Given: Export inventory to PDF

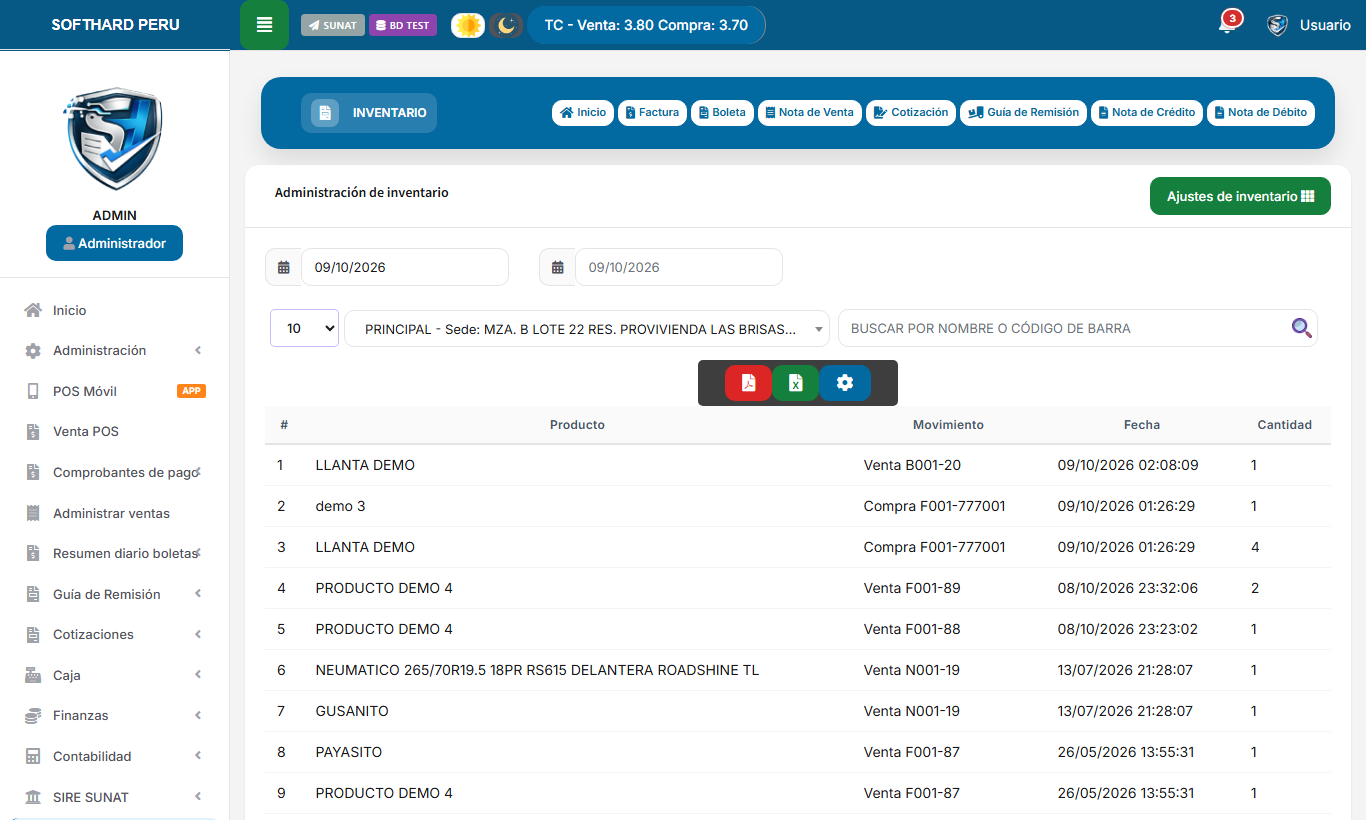Looking at the screenshot, I should (x=748, y=383).
